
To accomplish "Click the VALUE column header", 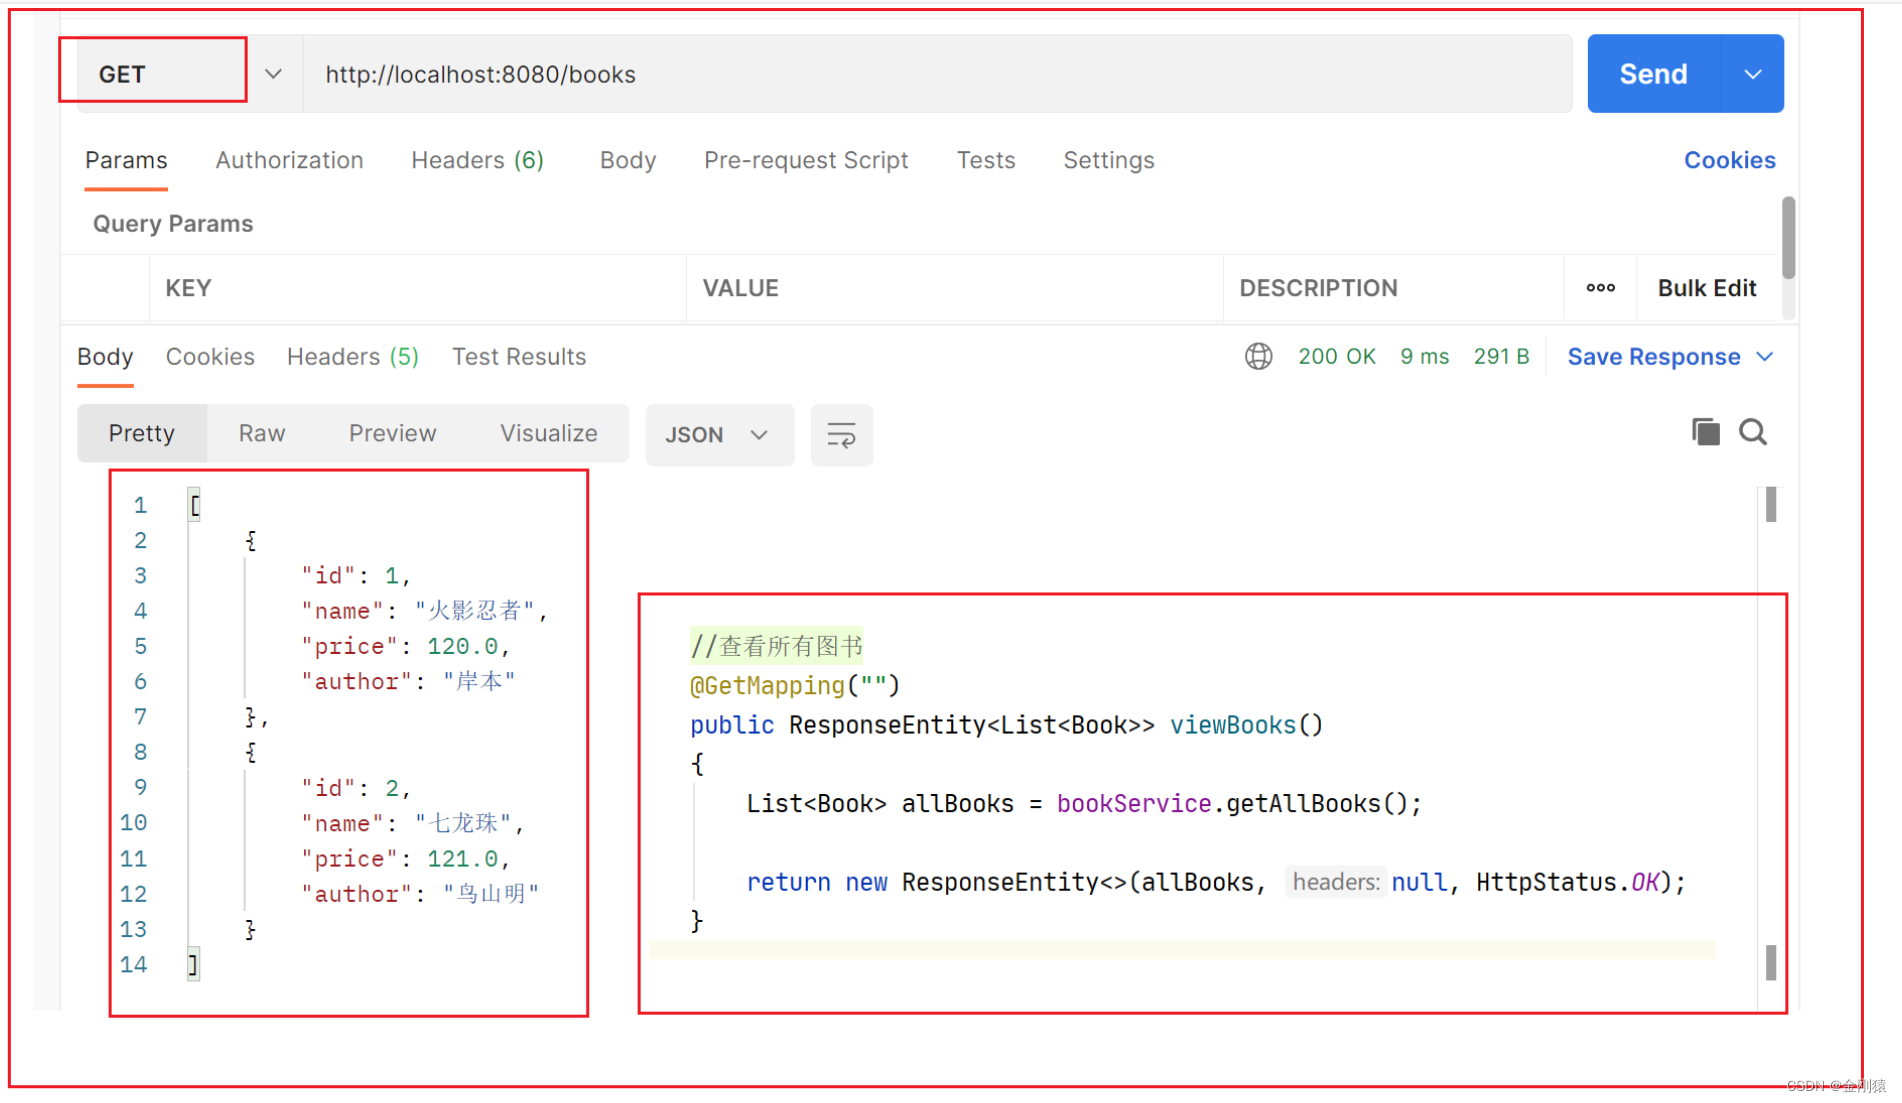I will [x=741, y=288].
